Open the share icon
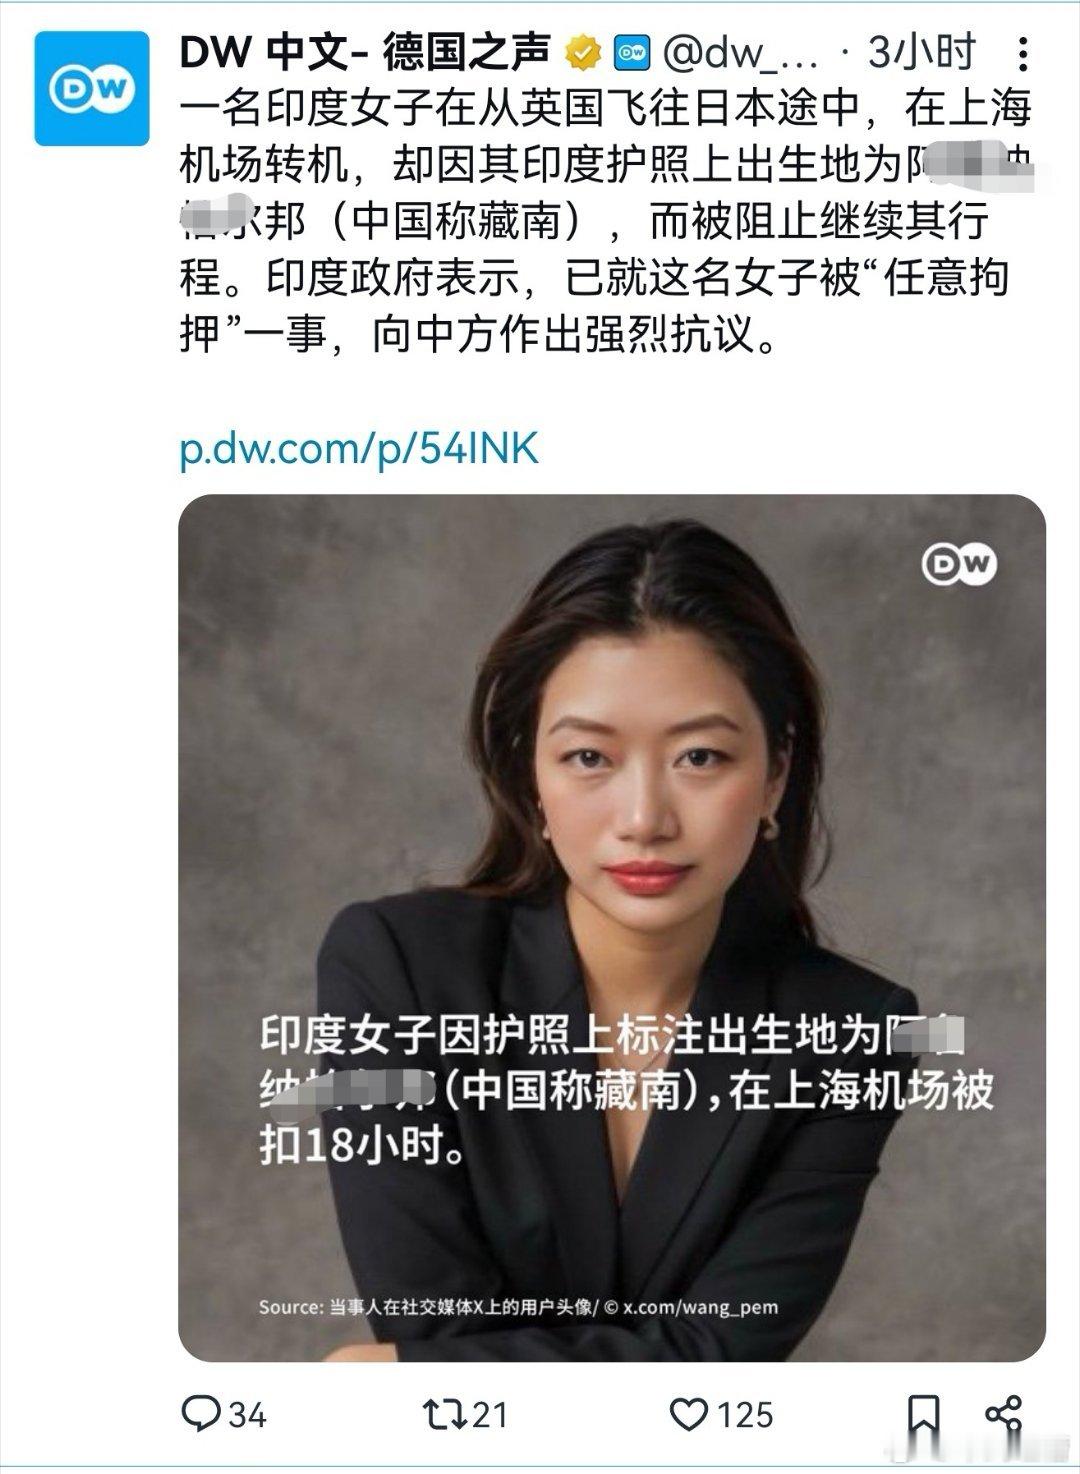This screenshot has height=1474, width=1080. point(1003,1413)
